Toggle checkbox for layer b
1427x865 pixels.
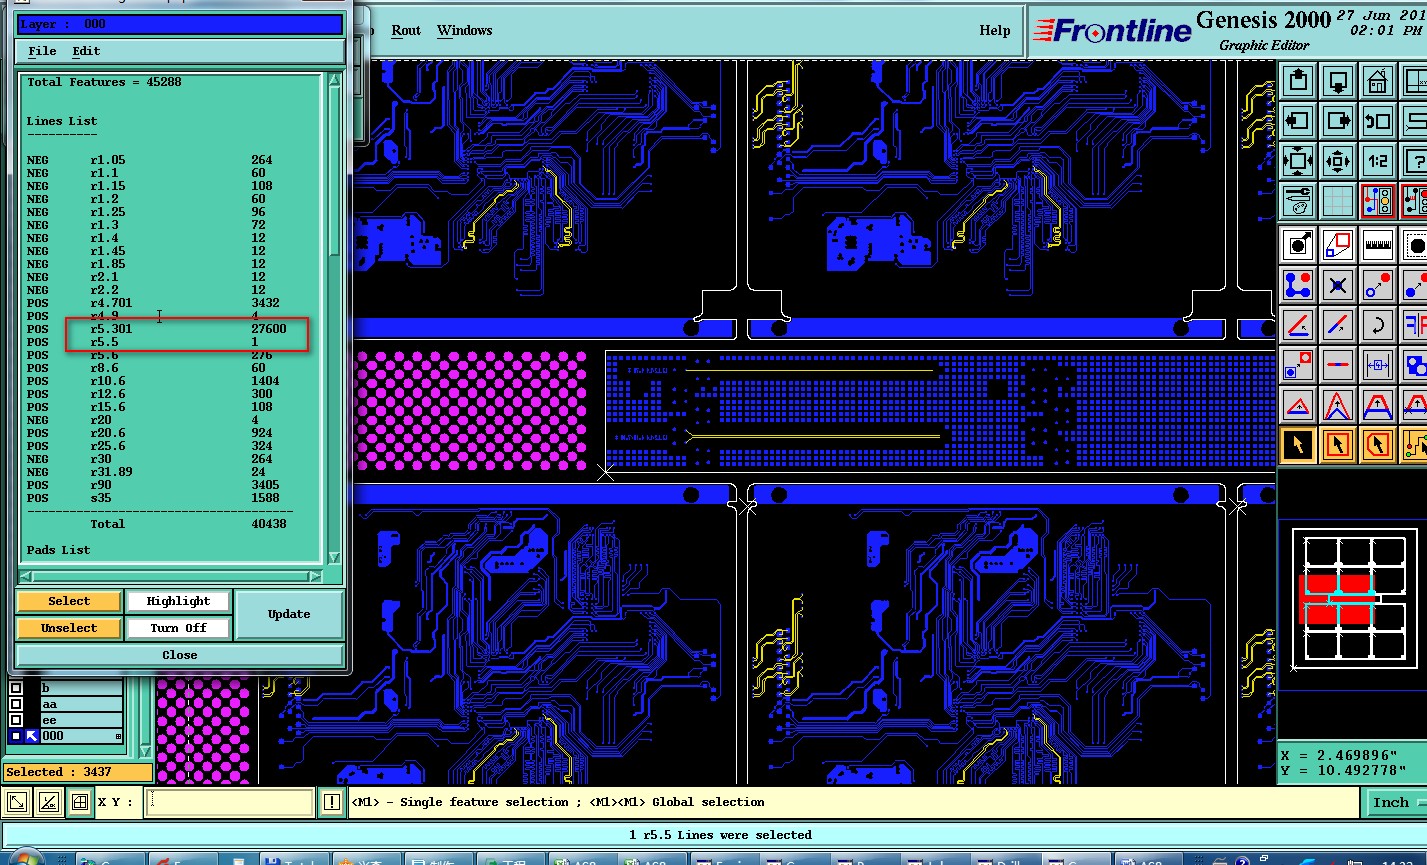(16, 688)
